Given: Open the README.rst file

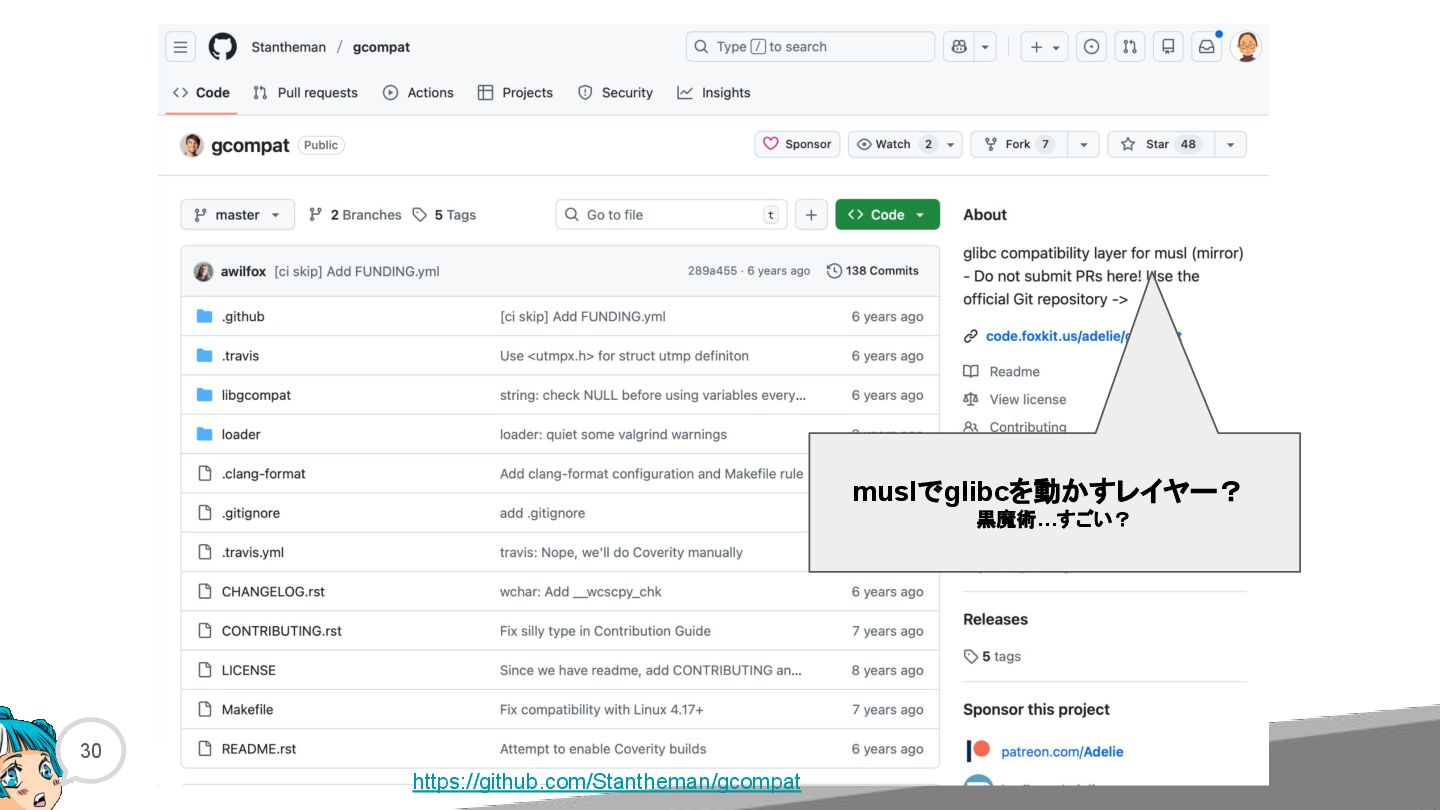Looking at the screenshot, I should tap(259, 748).
